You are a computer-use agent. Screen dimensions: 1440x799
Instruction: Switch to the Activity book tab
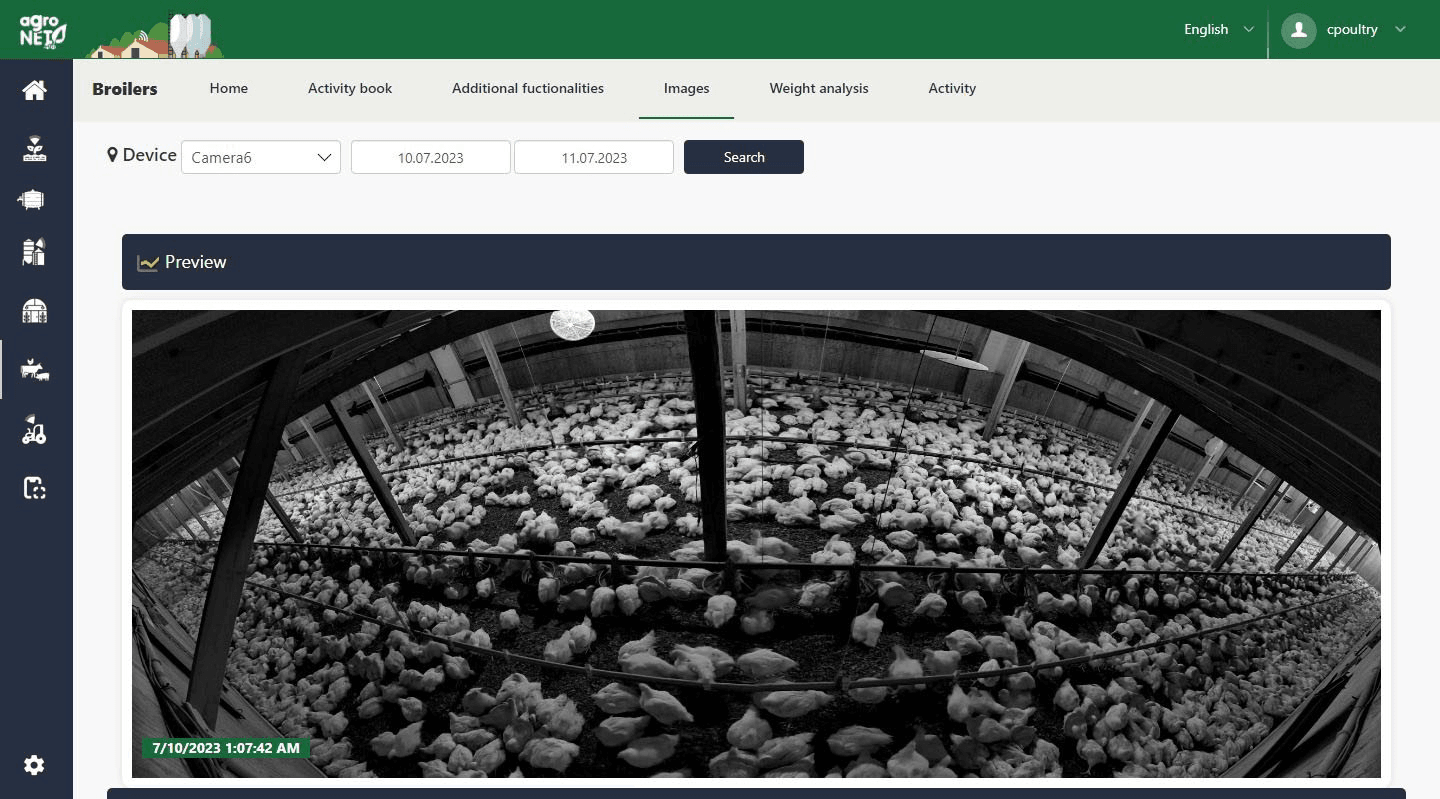tap(350, 88)
